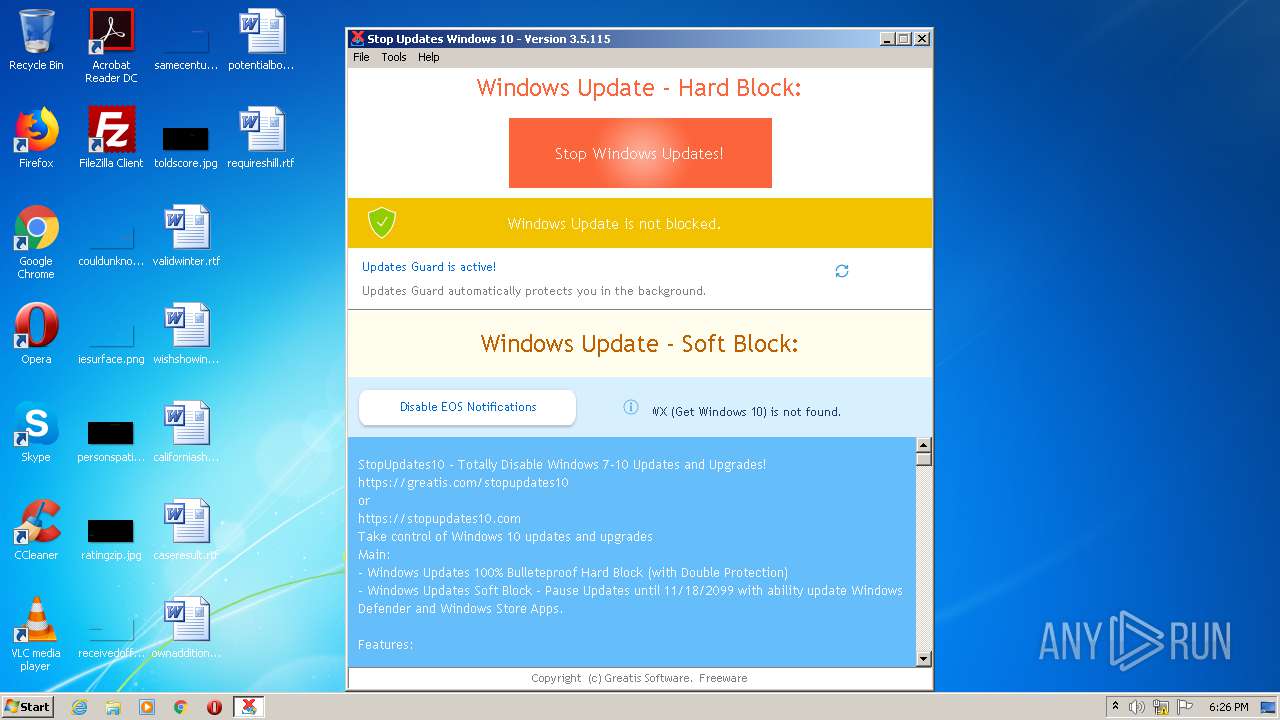Screen dimensions: 1280x720
Task: Click the Chrome icon in the taskbar
Action: [x=180, y=707]
